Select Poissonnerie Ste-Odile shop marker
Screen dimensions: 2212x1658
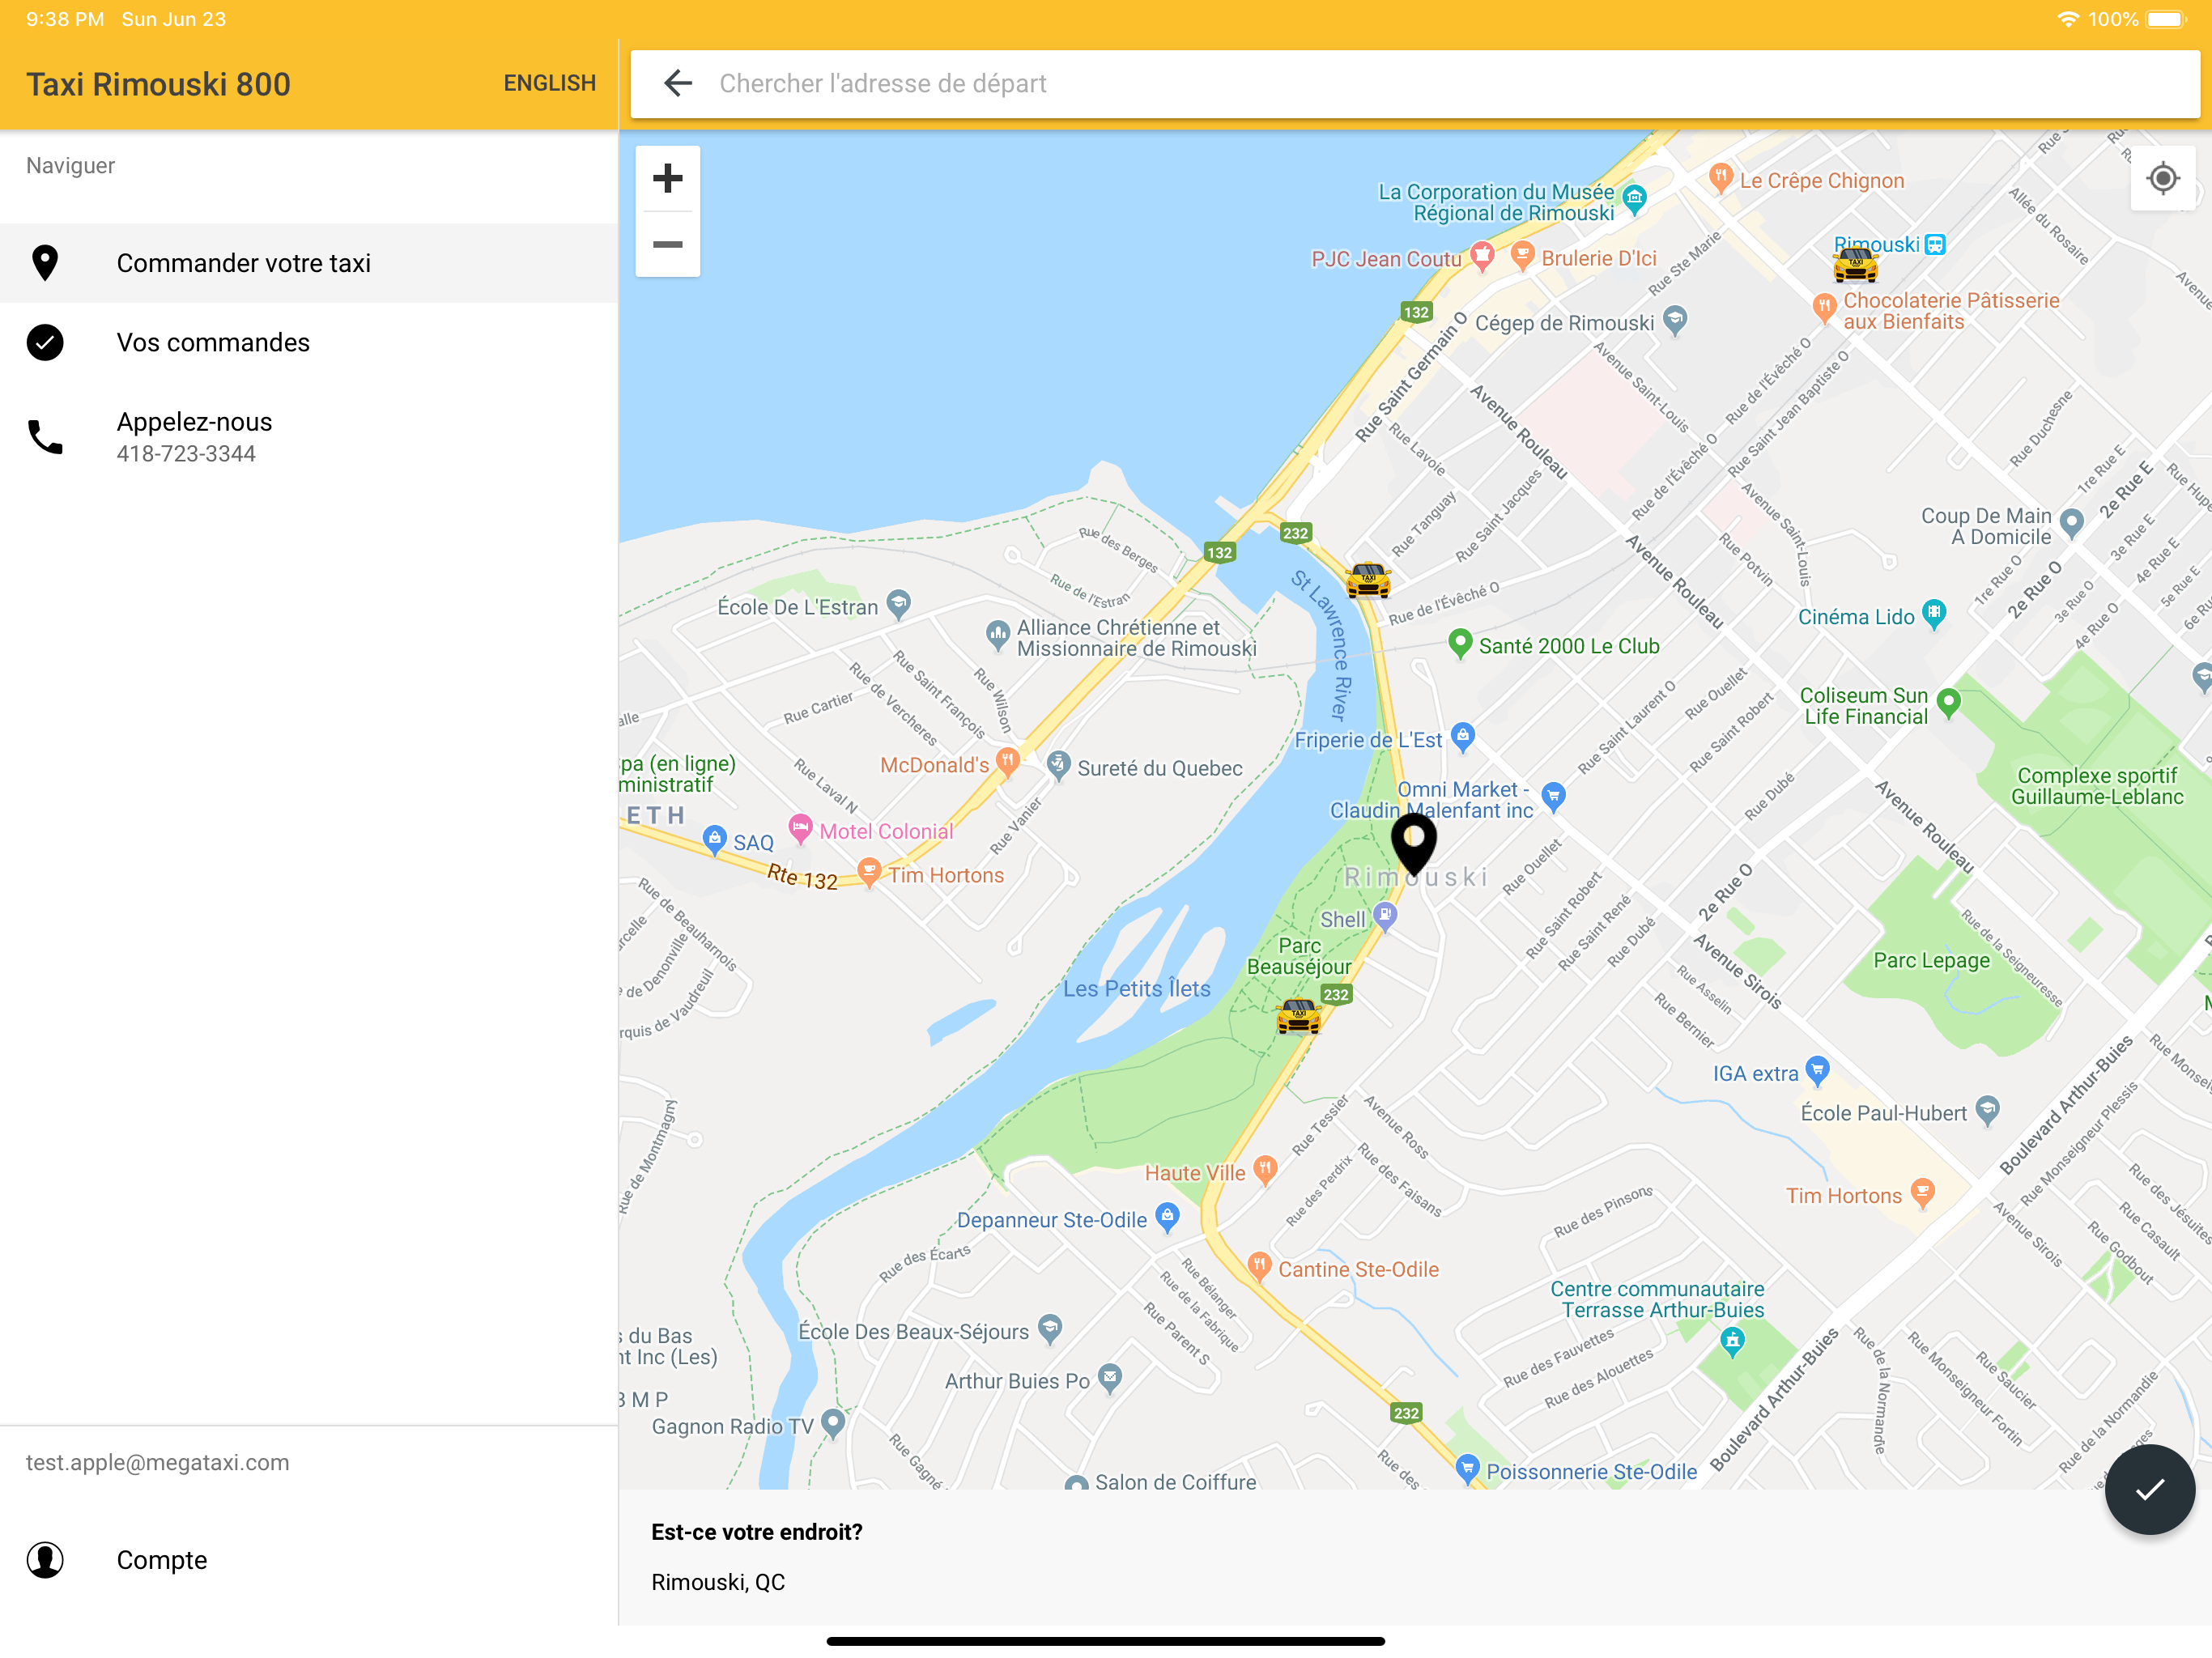click(x=1467, y=1468)
